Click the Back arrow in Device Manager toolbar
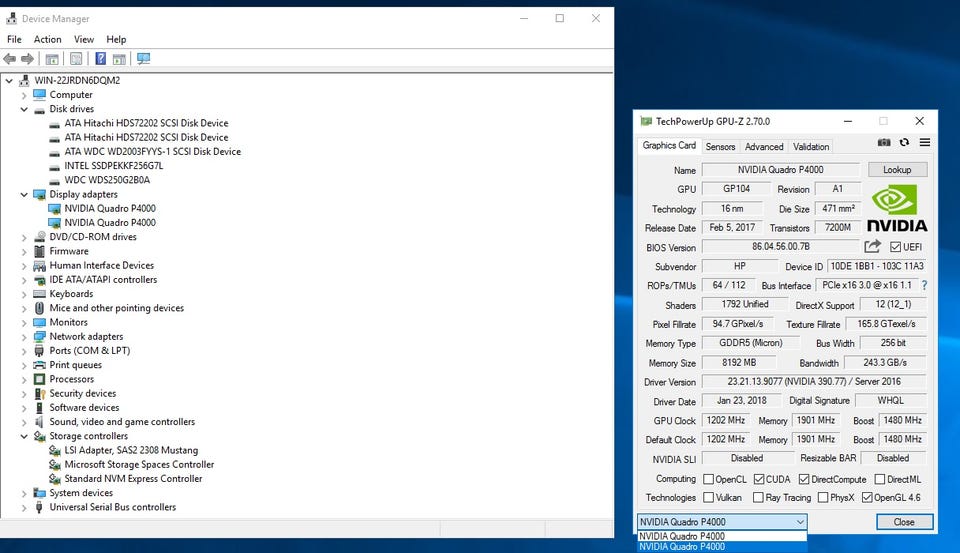The height and width of the screenshot is (553, 960). [10, 59]
